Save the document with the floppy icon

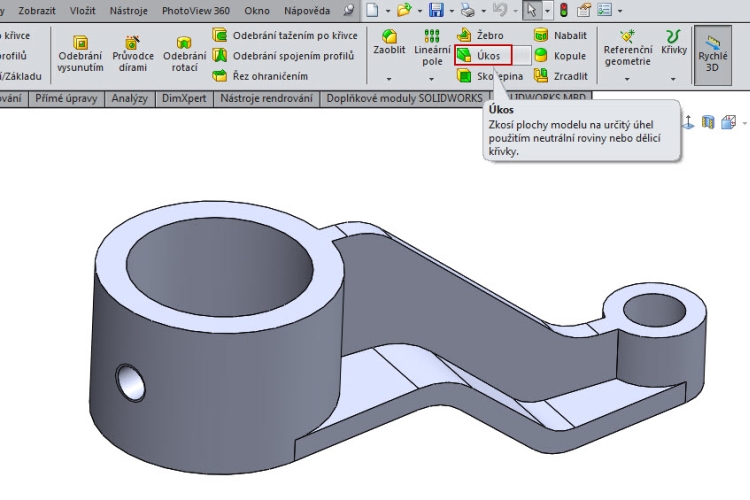(x=436, y=10)
